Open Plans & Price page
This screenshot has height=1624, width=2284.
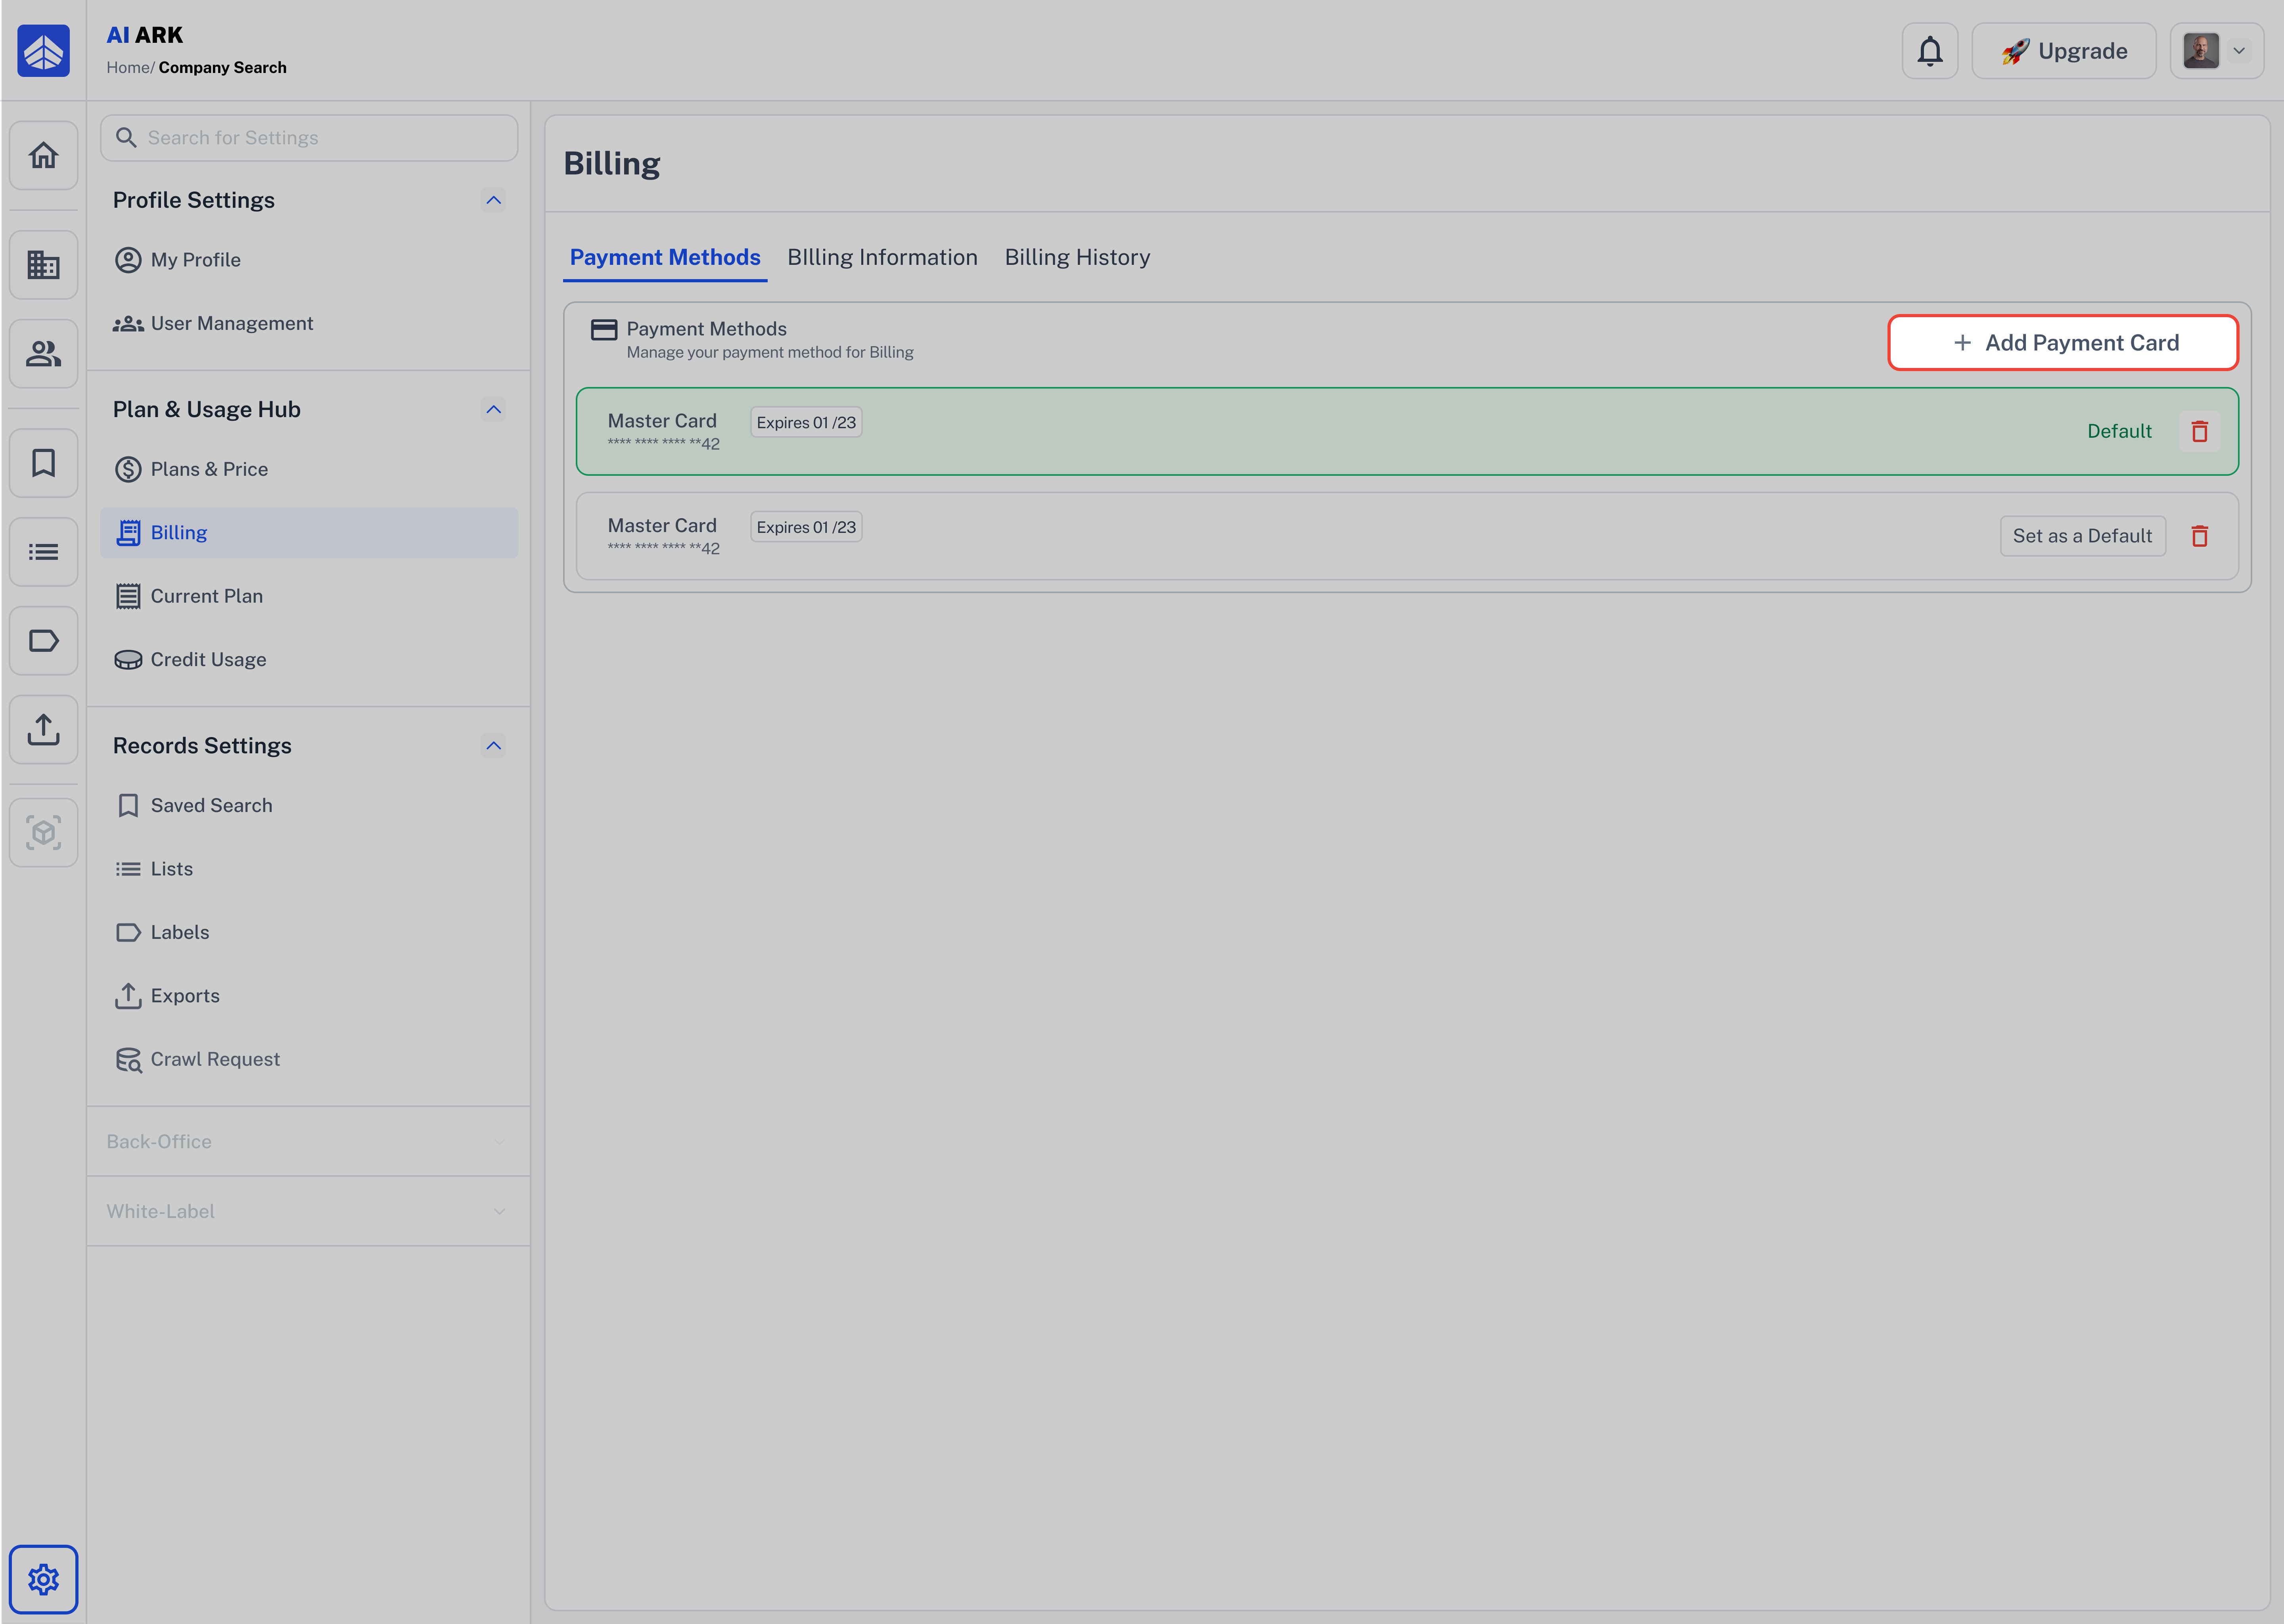click(x=309, y=469)
